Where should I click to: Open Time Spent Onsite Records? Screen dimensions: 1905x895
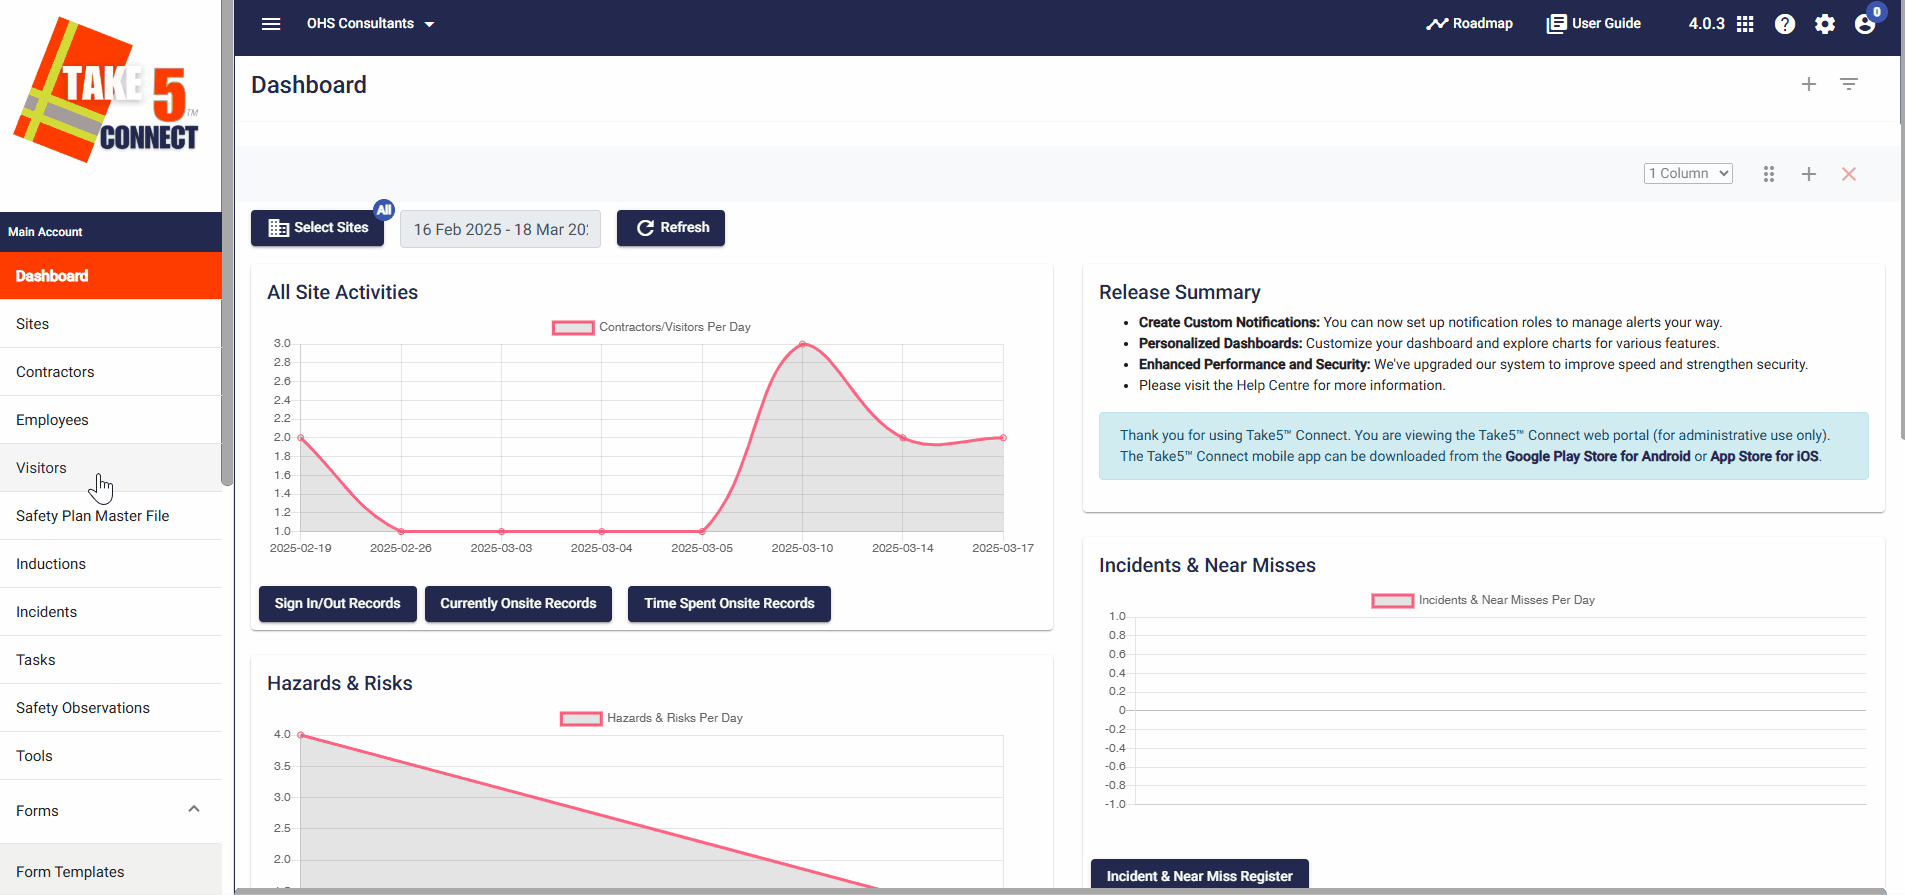click(729, 604)
